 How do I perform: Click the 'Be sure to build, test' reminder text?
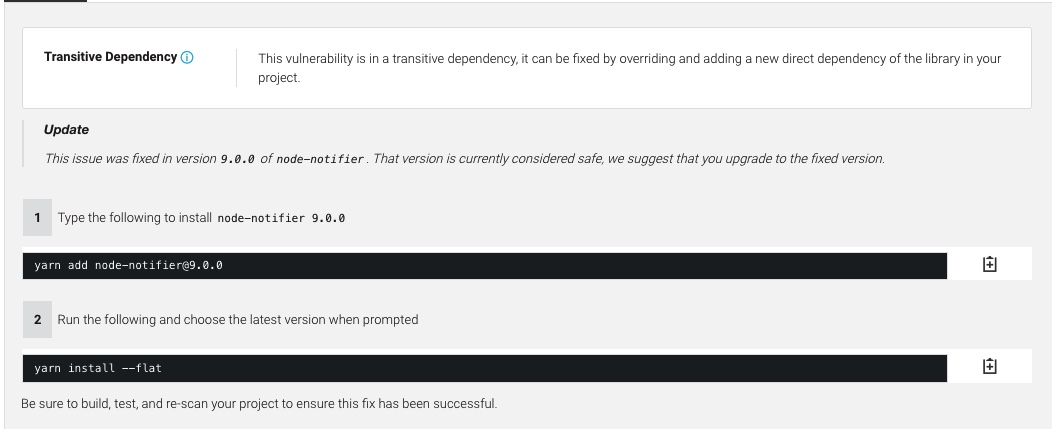(259, 404)
